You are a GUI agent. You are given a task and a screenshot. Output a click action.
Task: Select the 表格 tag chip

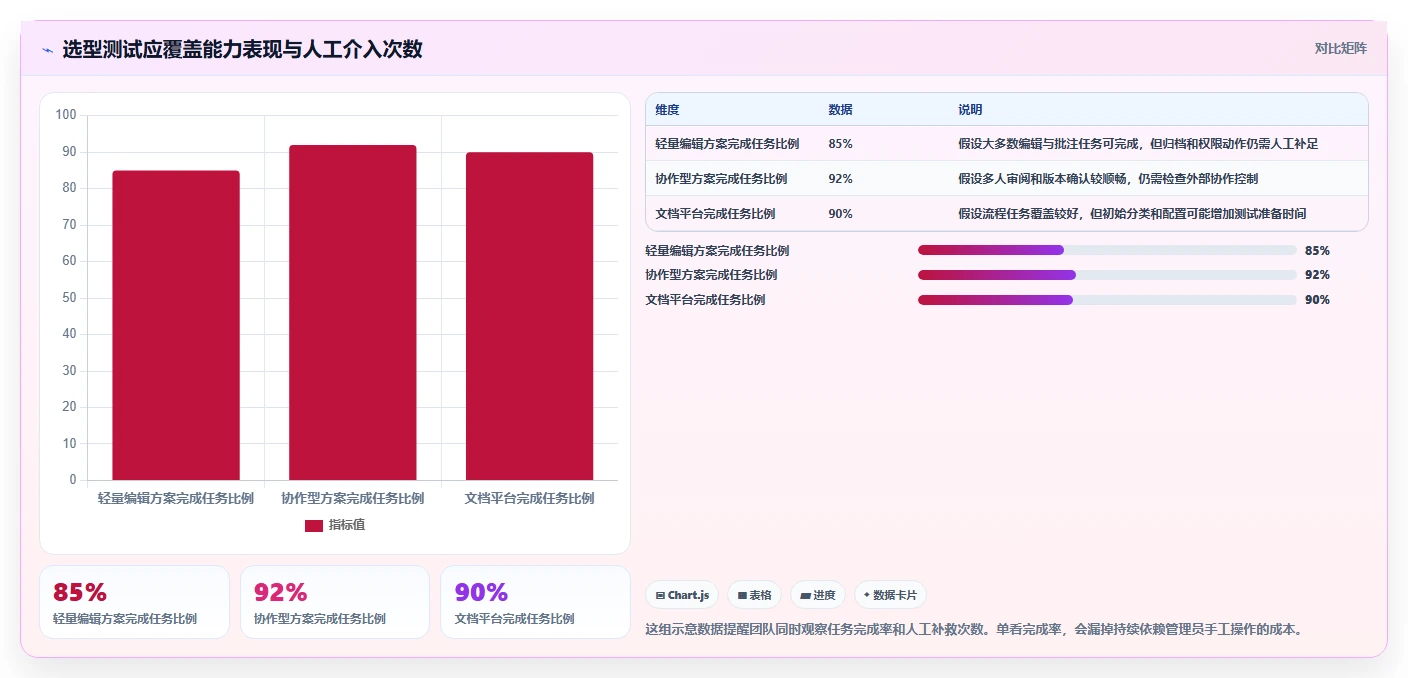[755, 595]
